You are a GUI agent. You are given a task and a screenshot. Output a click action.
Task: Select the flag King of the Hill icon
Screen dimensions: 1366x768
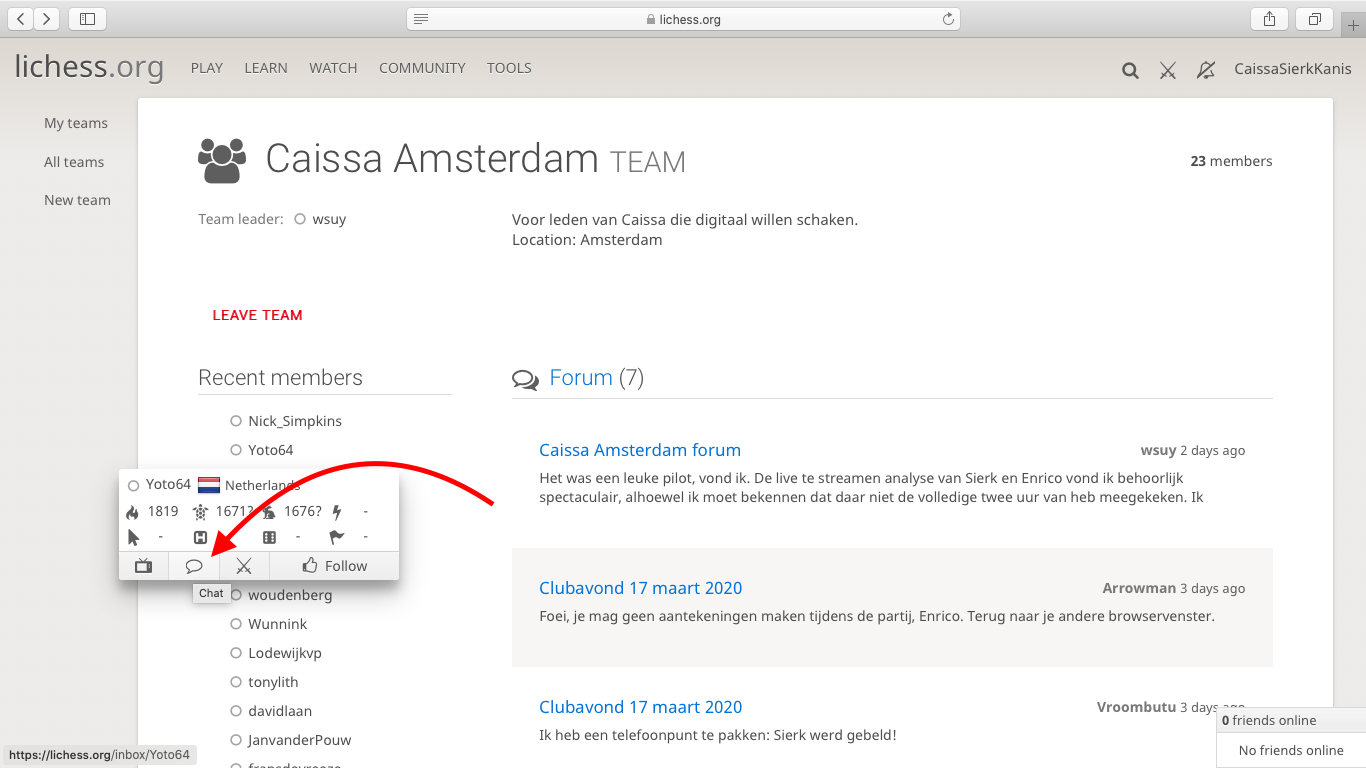(x=336, y=538)
